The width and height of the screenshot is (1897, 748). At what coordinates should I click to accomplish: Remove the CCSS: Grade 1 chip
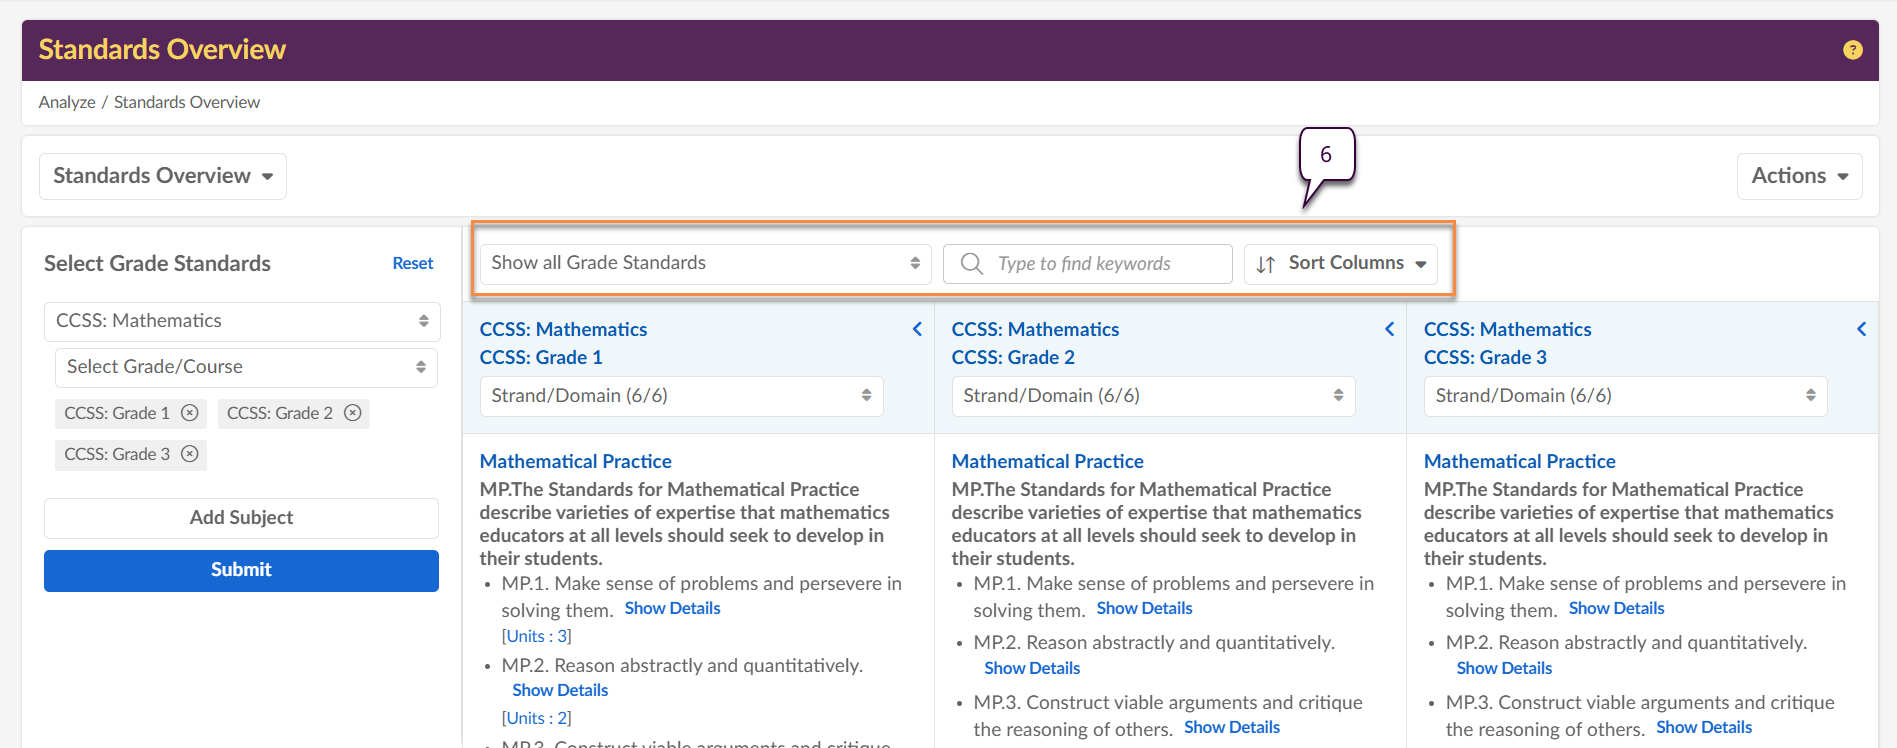coord(190,413)
